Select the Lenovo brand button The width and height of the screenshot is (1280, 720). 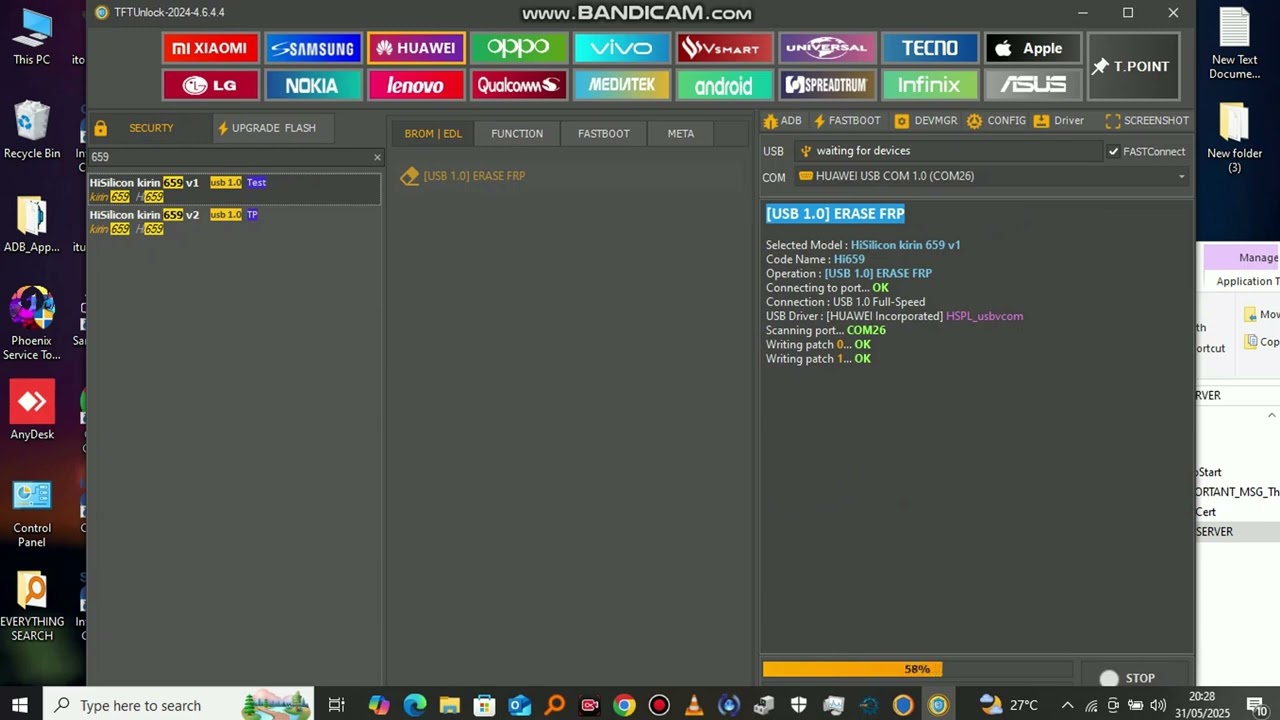(416, 85)
